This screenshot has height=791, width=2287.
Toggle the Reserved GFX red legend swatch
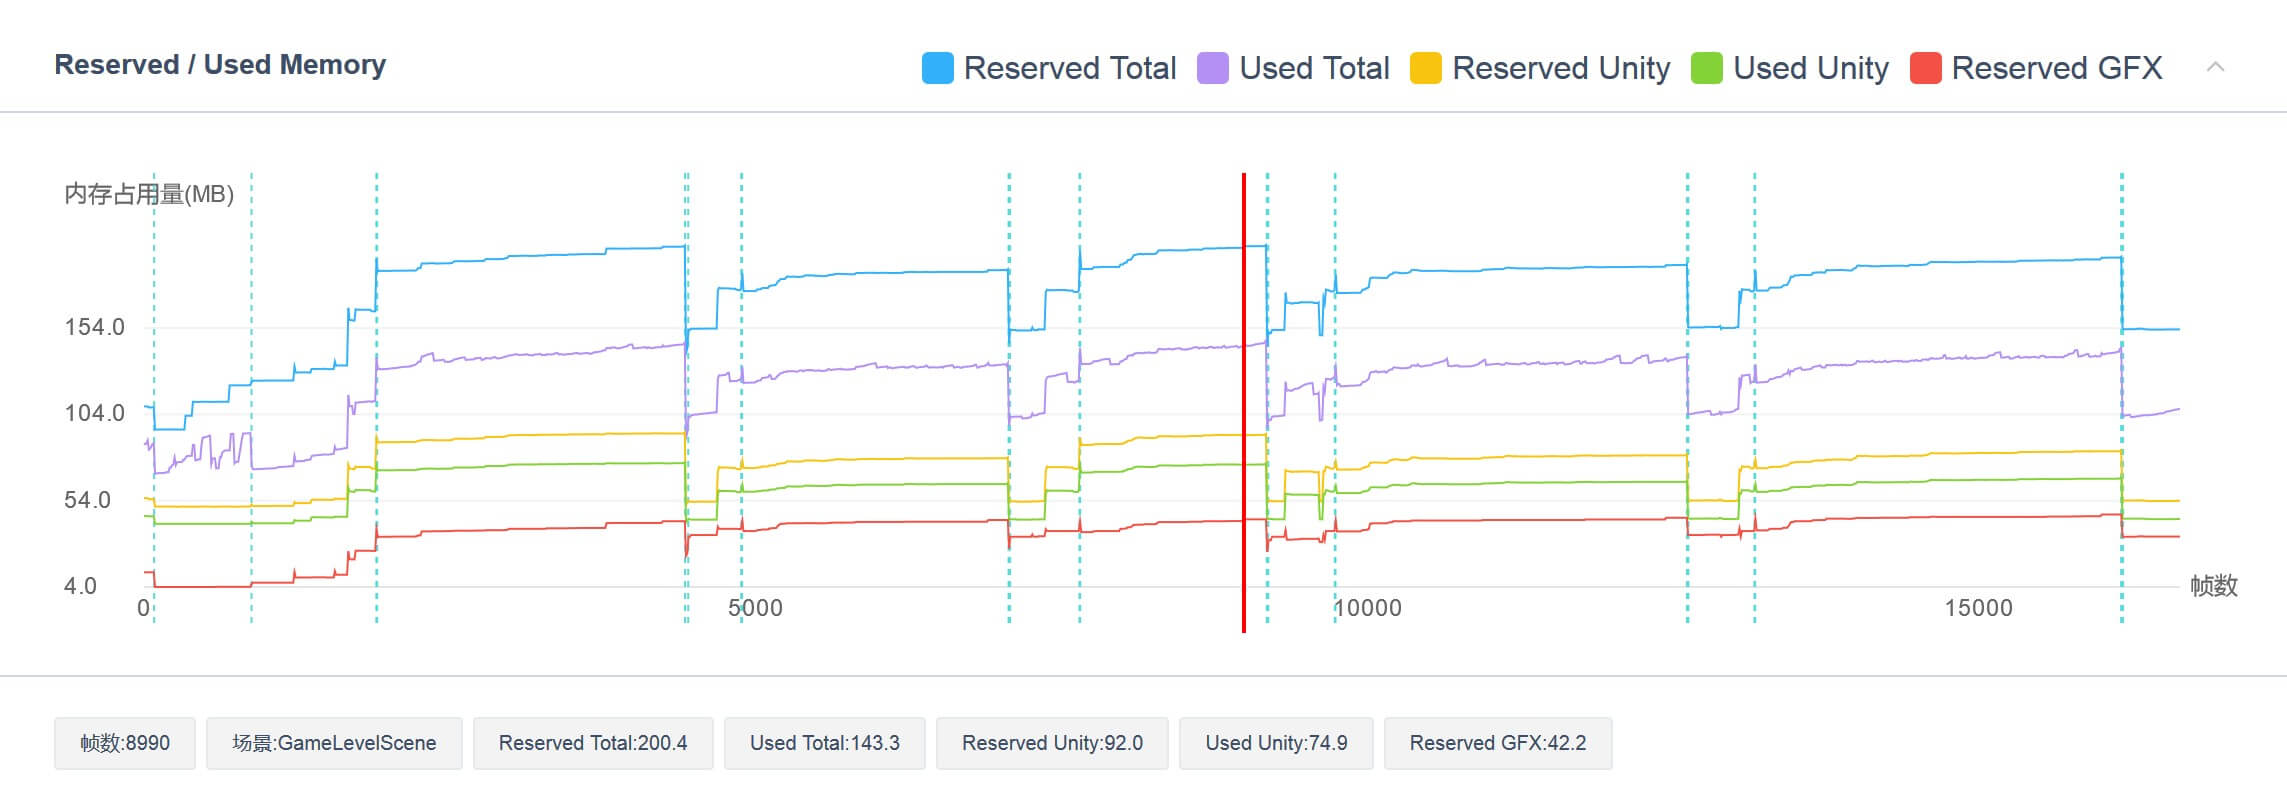pos(1925,68)
